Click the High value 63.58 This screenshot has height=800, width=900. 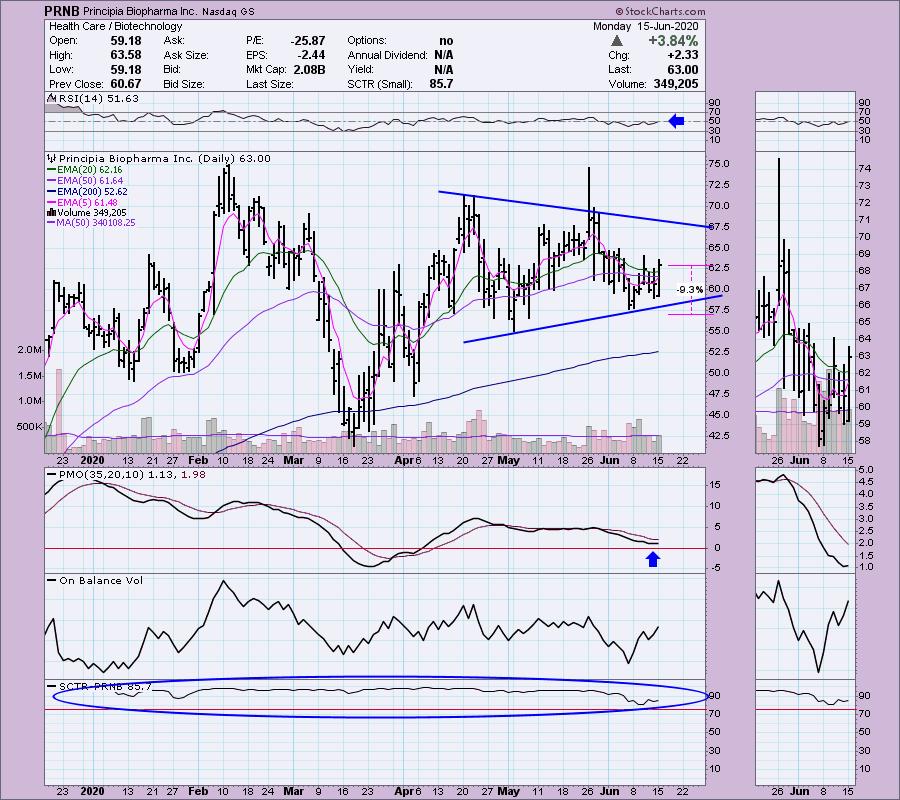pos(126,55)
